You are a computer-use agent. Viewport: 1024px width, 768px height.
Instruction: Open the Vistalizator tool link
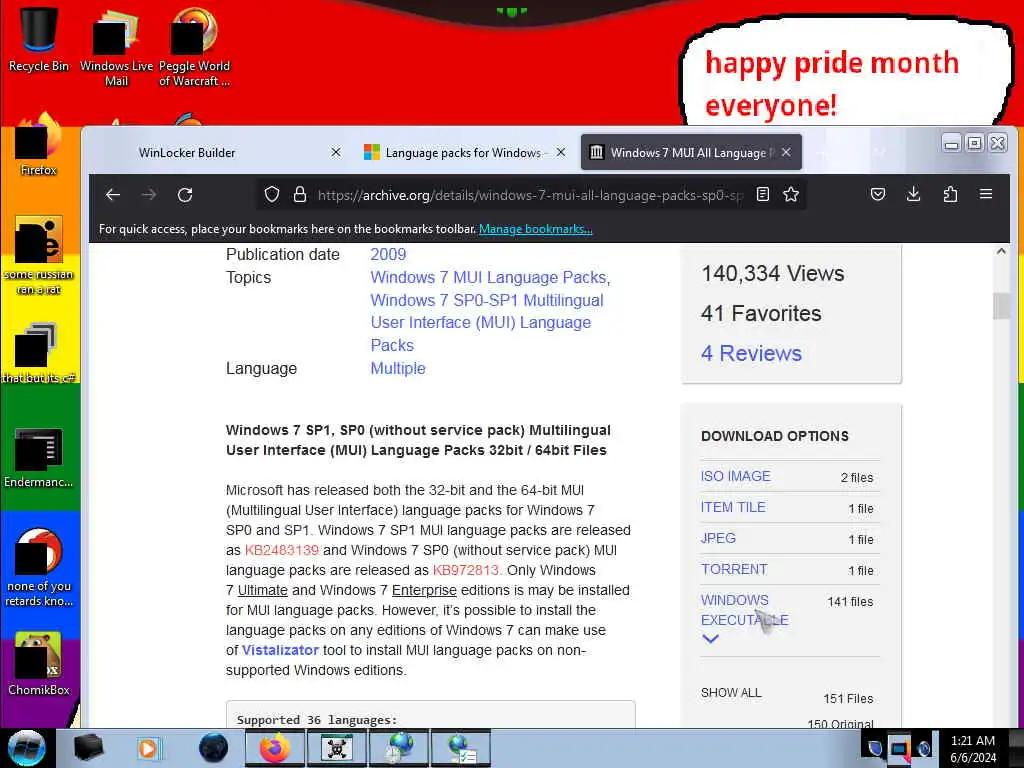[x=280, y=650]
